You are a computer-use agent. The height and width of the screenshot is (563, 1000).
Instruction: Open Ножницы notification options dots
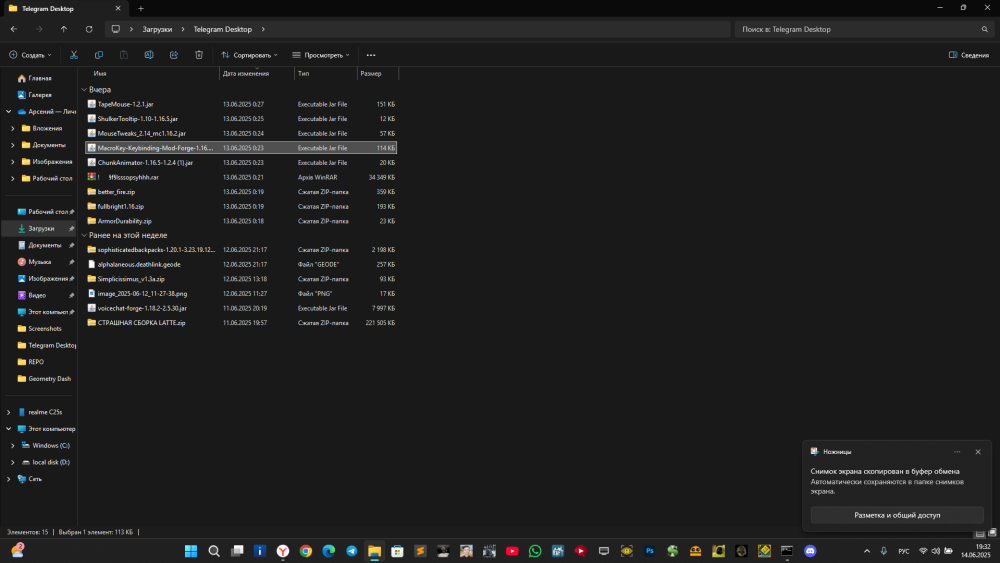pyautogui.click(x=957, y=451)
